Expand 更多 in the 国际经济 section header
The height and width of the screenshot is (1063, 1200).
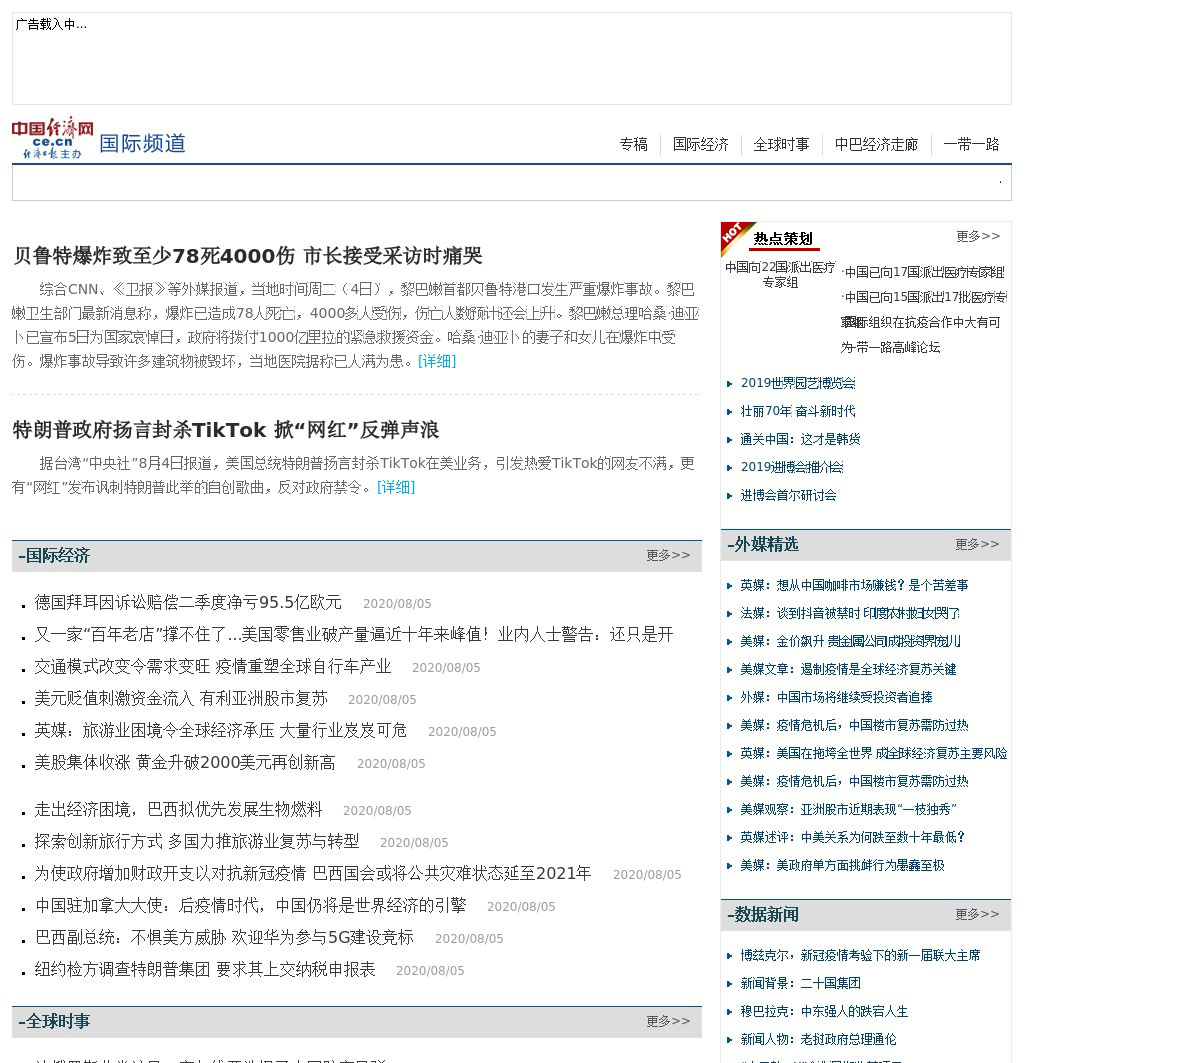click(x=667, y=555)
